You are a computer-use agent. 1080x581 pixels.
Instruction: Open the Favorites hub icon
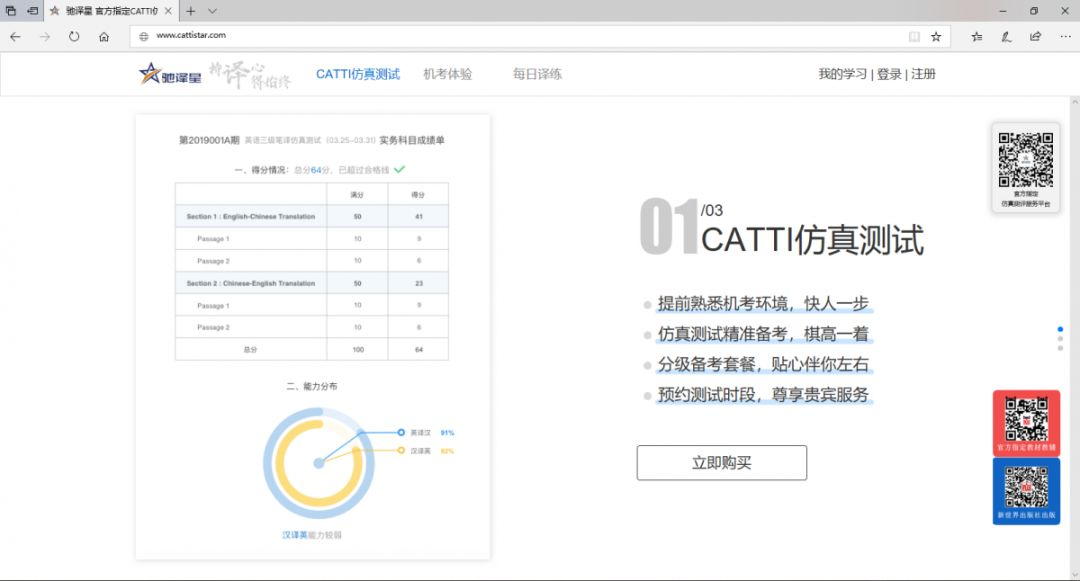click(x=977, y=36)
